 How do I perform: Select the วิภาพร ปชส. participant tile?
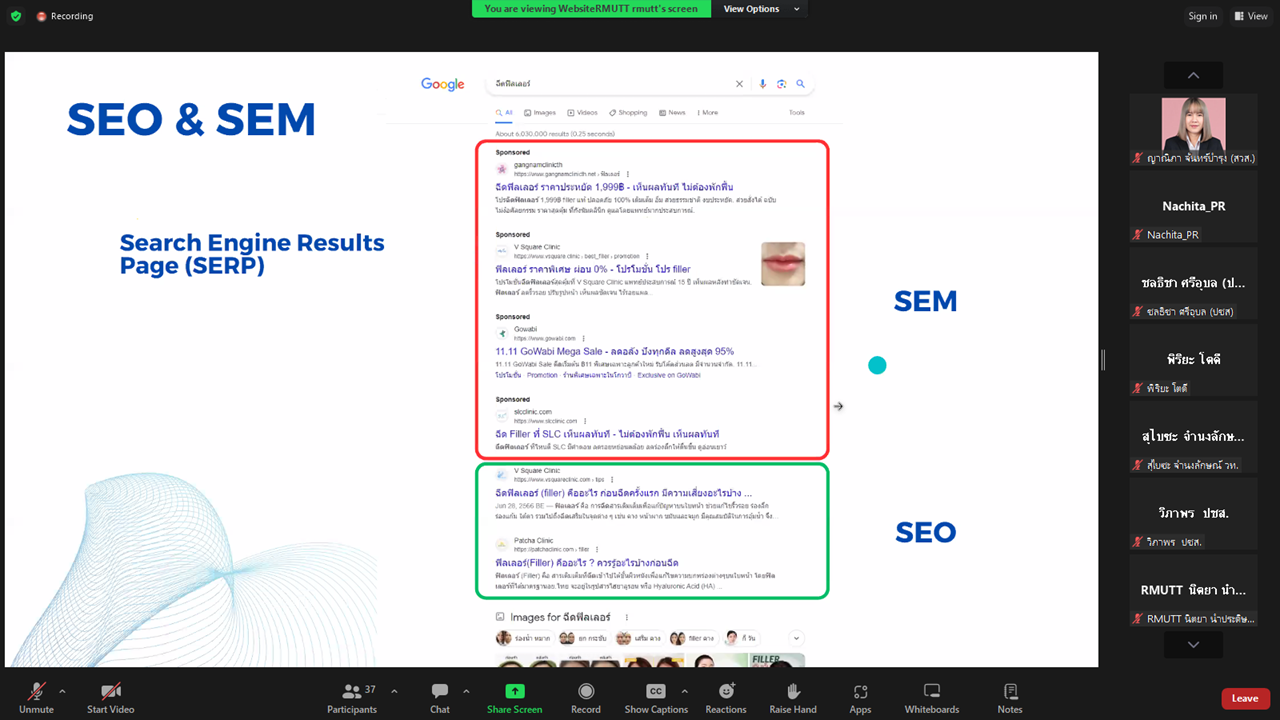click(x=1193, y=513)
